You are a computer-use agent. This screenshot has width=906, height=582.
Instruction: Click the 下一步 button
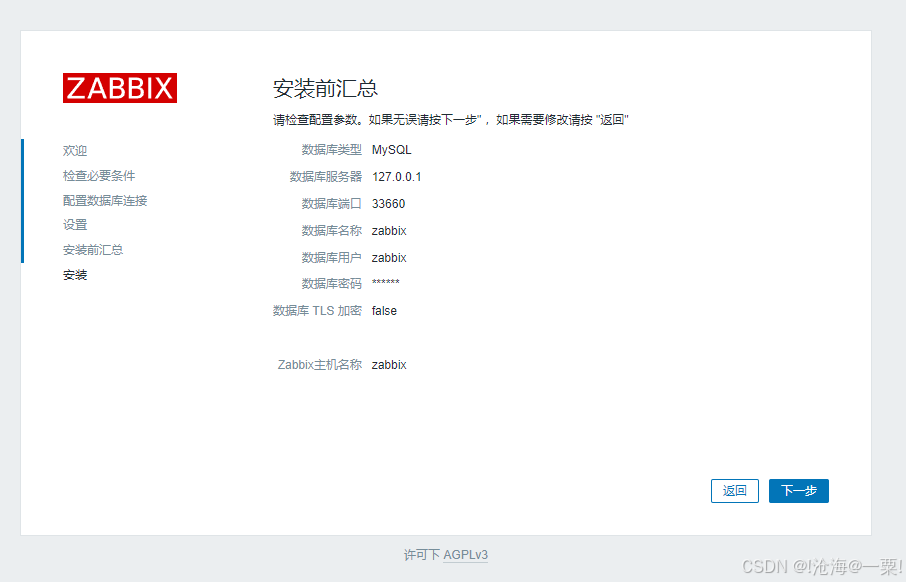click(799, 491)
